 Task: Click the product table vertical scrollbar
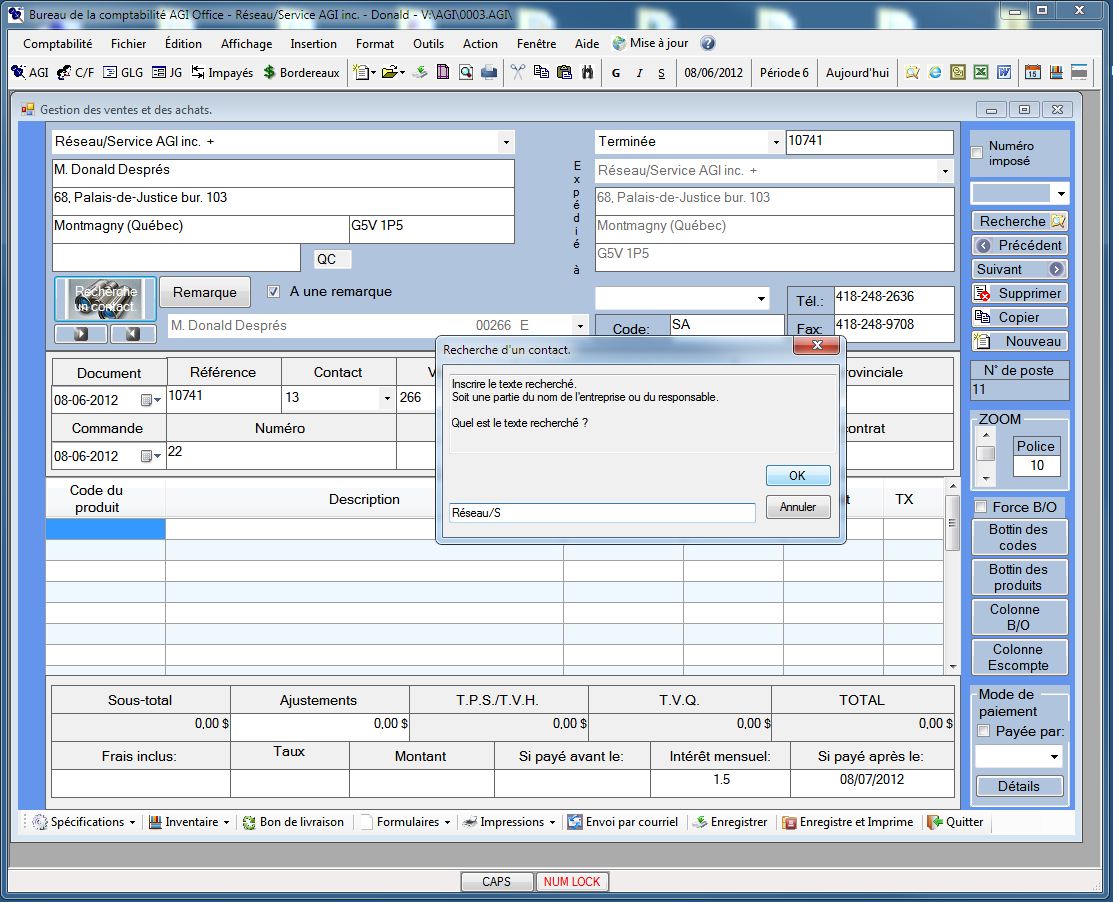952,576
